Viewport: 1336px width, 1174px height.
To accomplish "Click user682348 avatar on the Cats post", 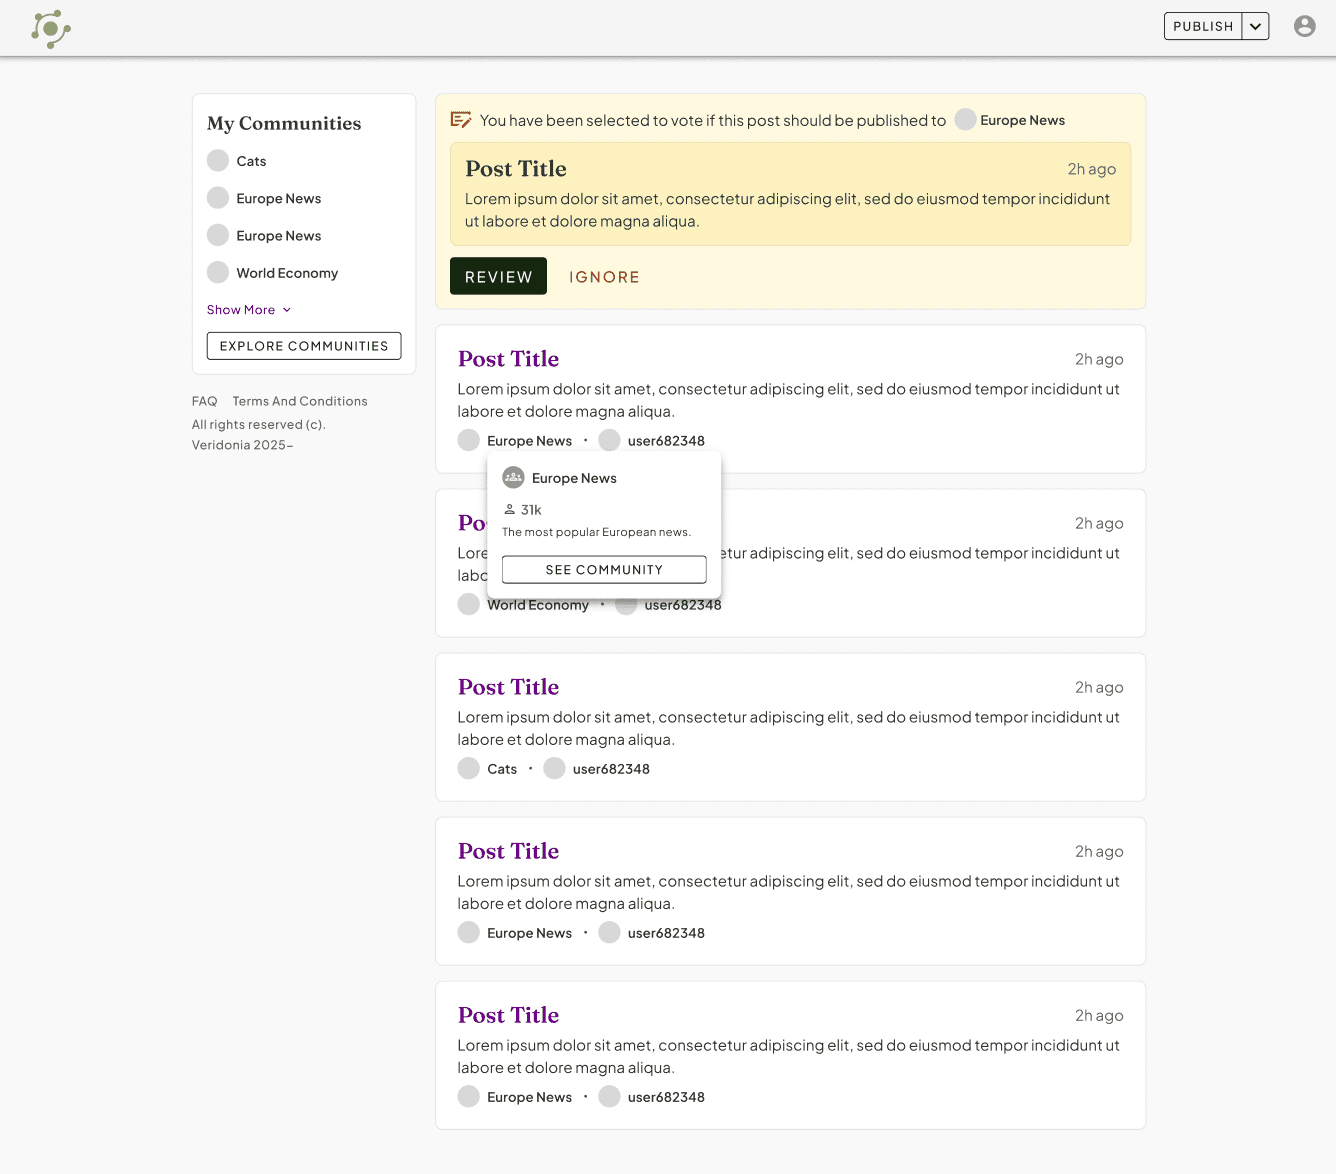I will (x=554, y=769).
